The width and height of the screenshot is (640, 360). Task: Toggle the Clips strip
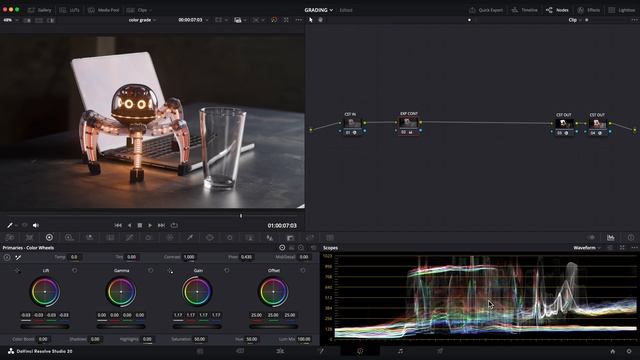137,10
